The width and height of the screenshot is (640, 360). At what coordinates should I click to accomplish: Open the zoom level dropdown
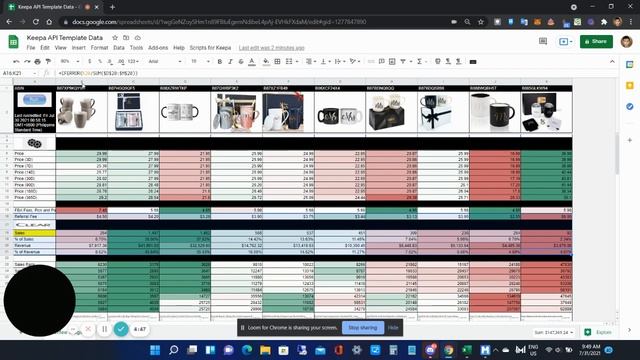(70, 62)
